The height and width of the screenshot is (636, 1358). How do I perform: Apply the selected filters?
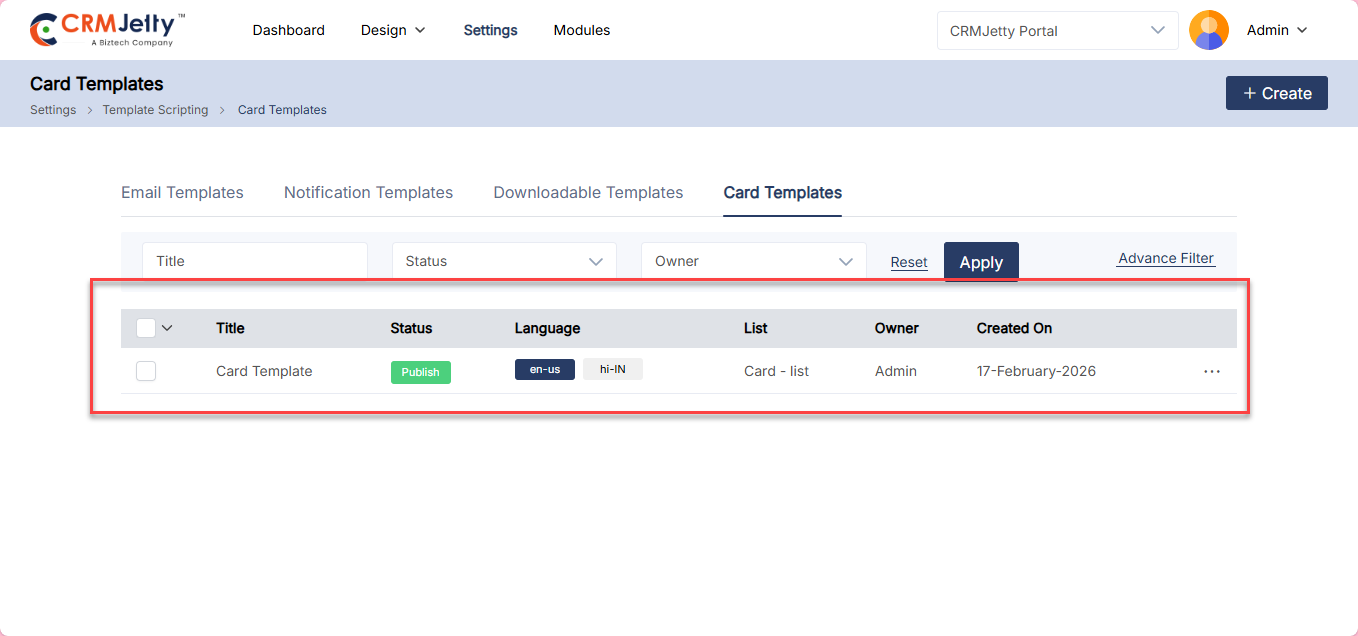980,262
